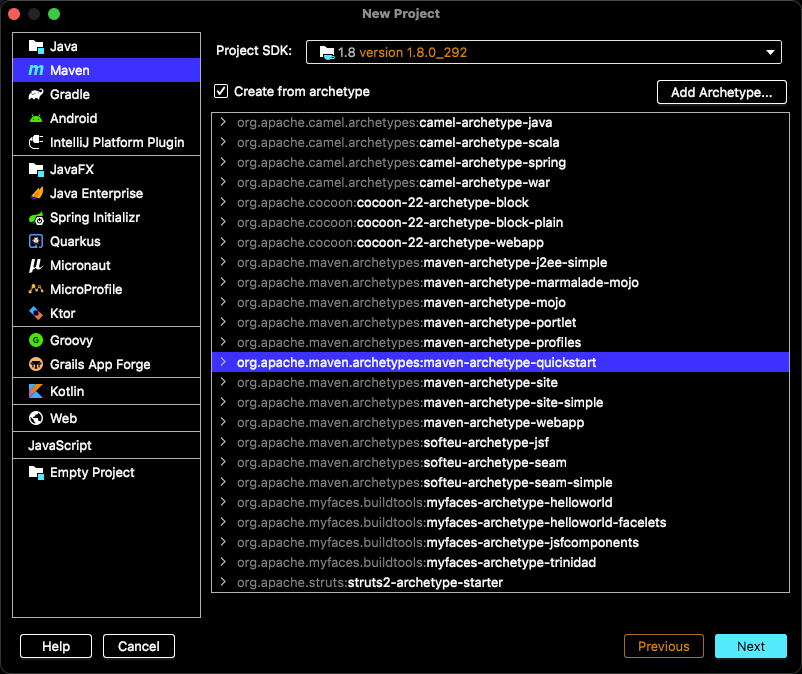Click the Next button

[750, 646]
